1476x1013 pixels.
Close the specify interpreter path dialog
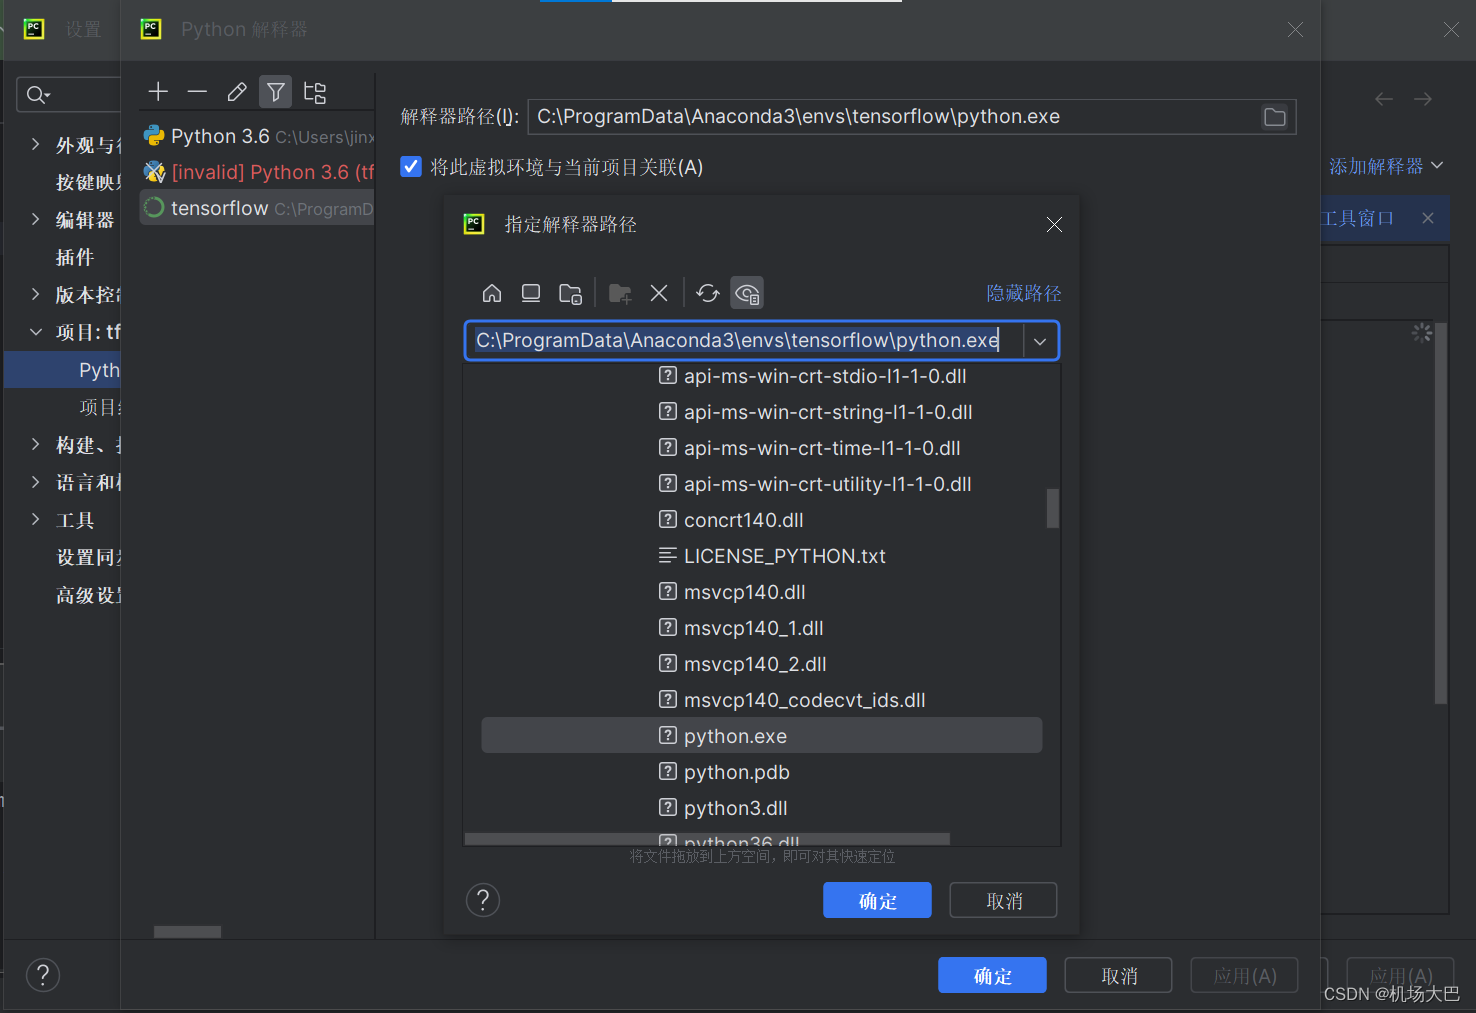tap(1054, 224)
